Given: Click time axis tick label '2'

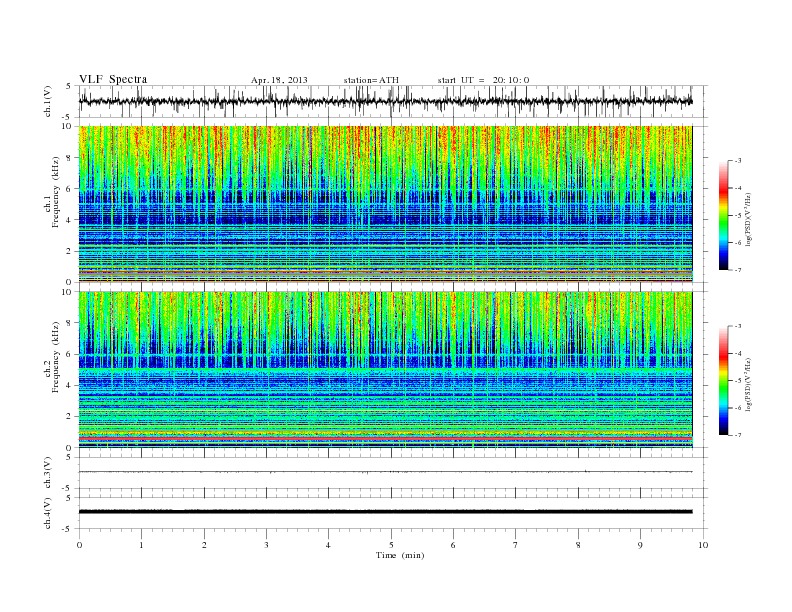Looking at the screenshot, I should pyautogui.click(x=204, y=545).
